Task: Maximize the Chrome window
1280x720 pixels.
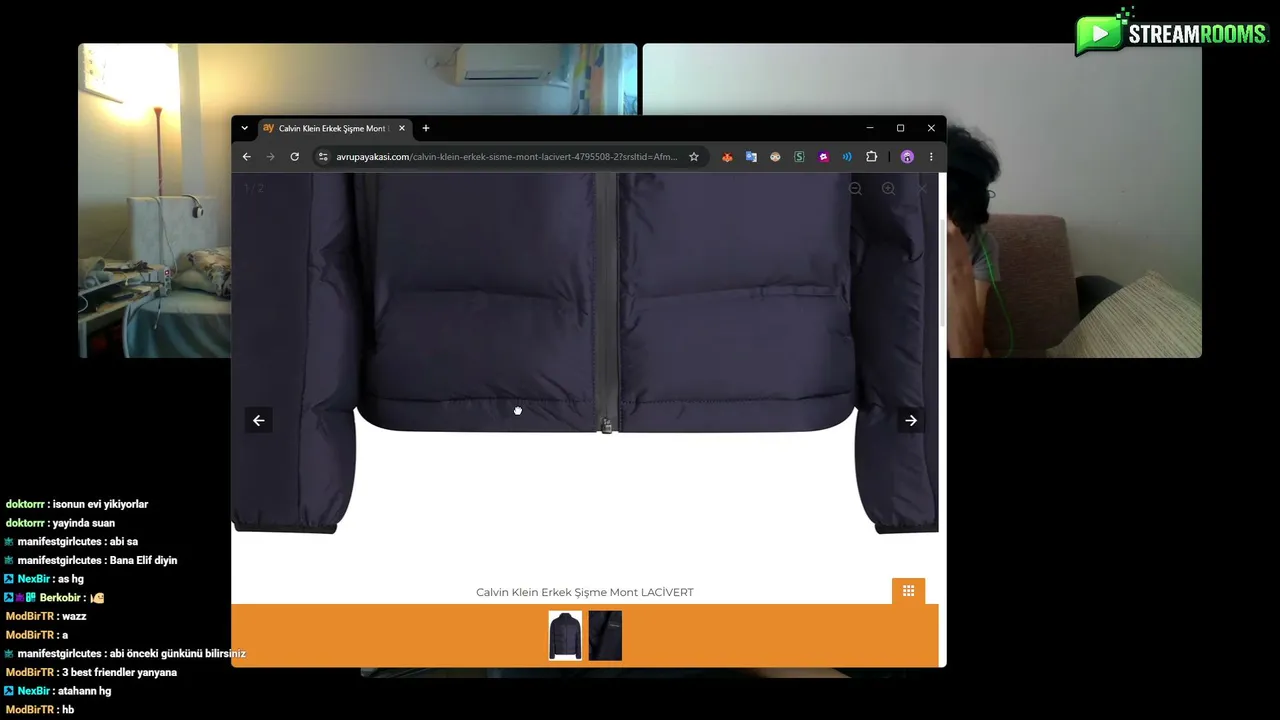Action: [x=900, y=128]
